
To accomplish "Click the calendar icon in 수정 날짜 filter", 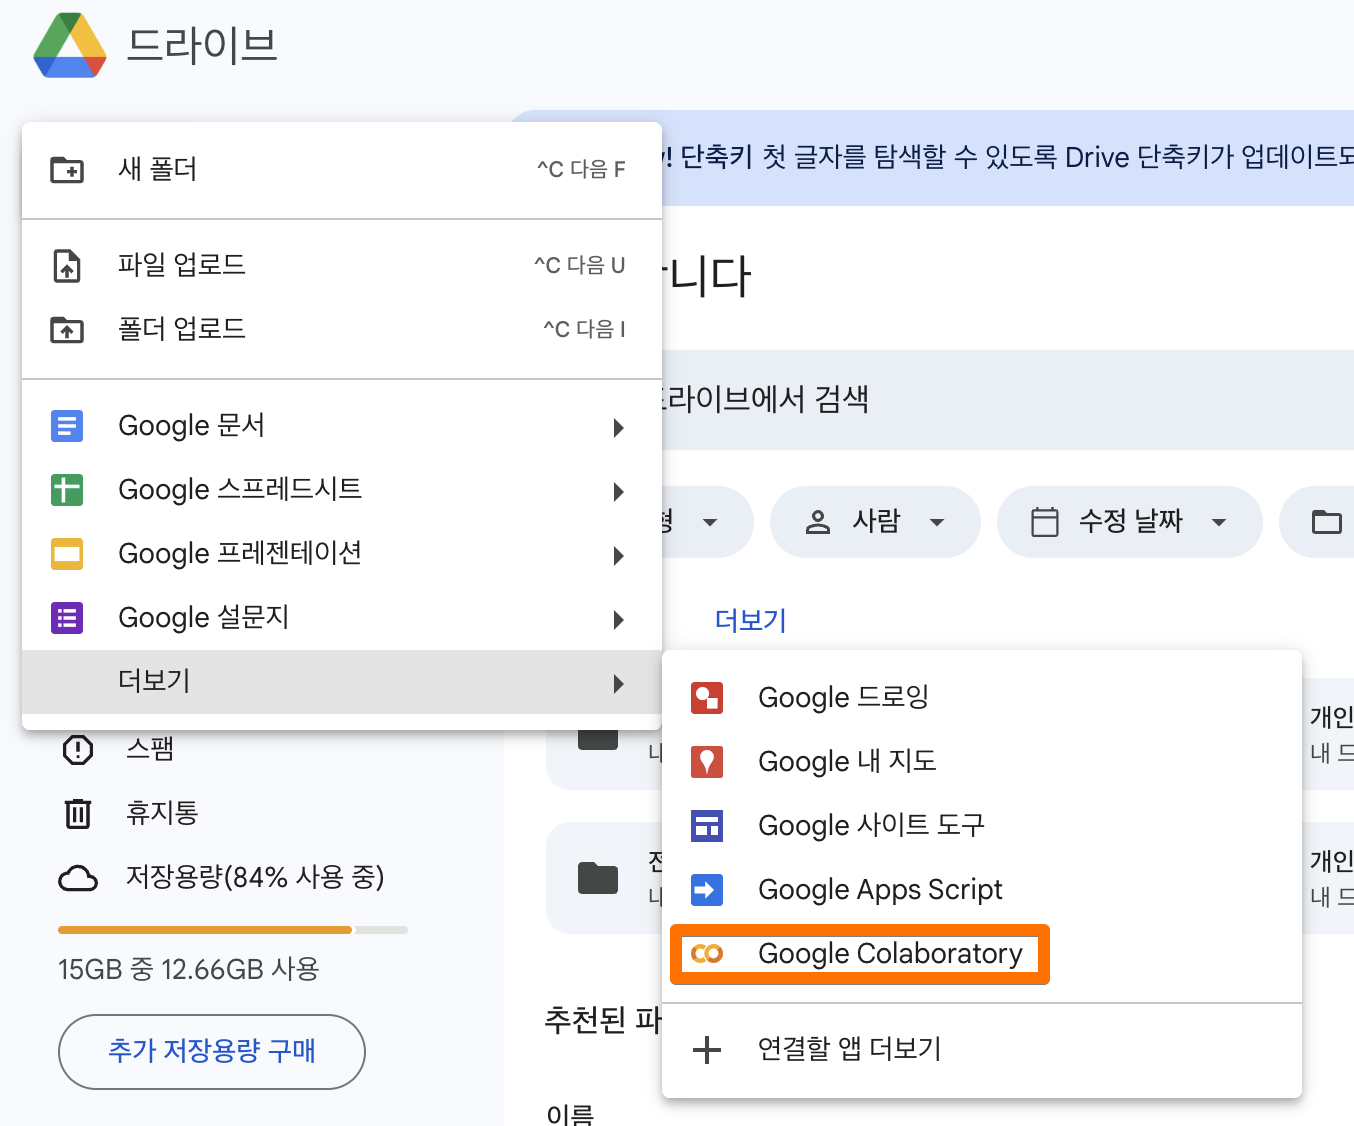I will point(1045,522).
